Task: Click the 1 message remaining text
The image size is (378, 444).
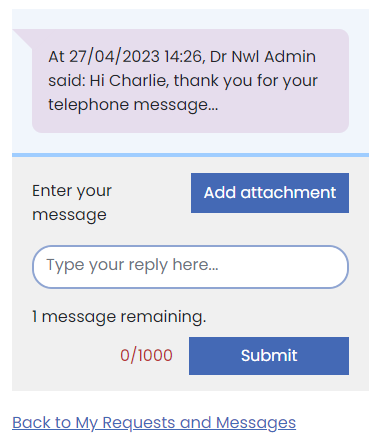Action: pyautogui.click(x=119, y=317)
